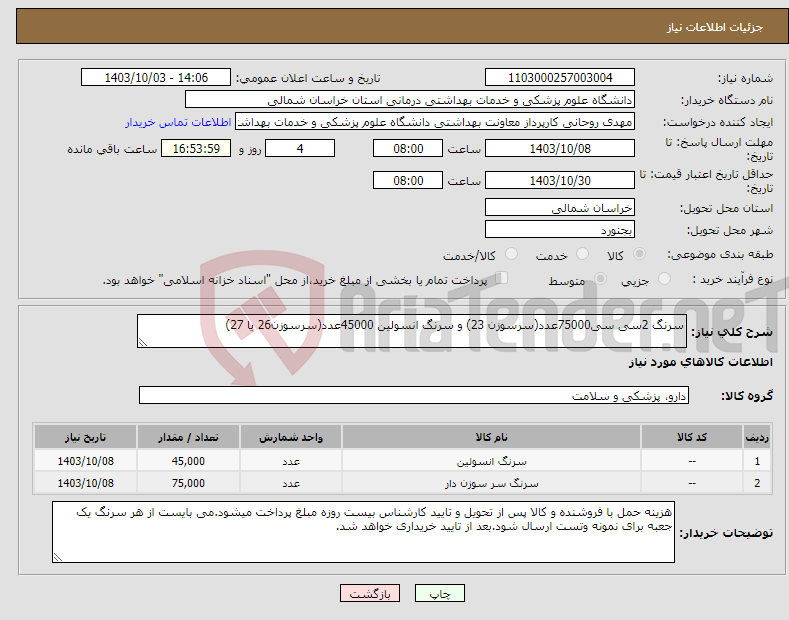The image size is (789, 620).
Task: Click the اطلاعات کالاهای مورد نیاز section title
Action: 700,362
